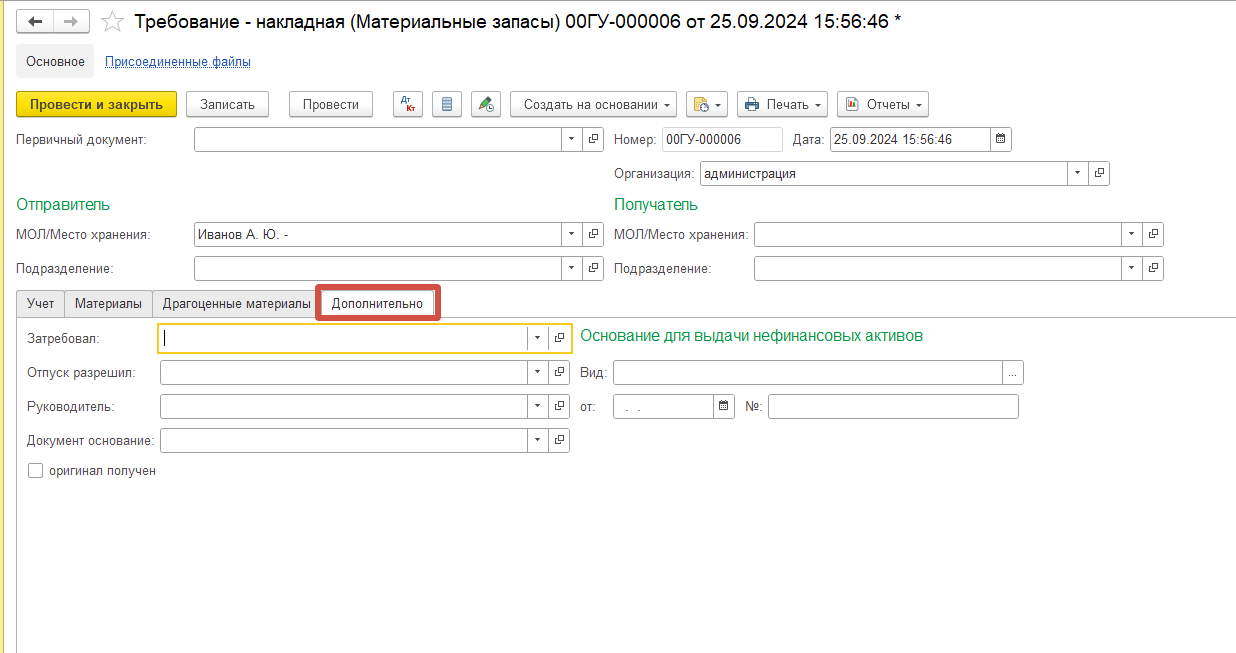The height and width of the screenshot is (653, 1236).
Task: Expand the Руководитель dropdown
Action: click(x=538, y=407)
